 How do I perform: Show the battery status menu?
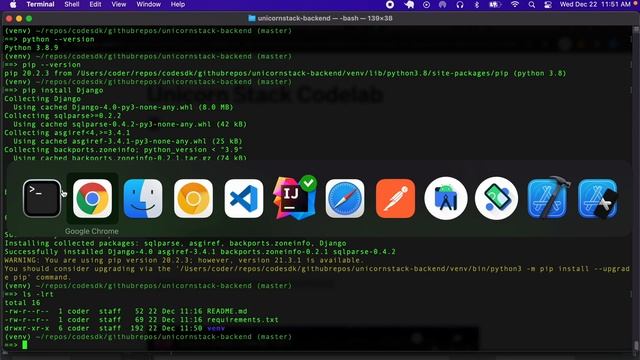(495, 4)
